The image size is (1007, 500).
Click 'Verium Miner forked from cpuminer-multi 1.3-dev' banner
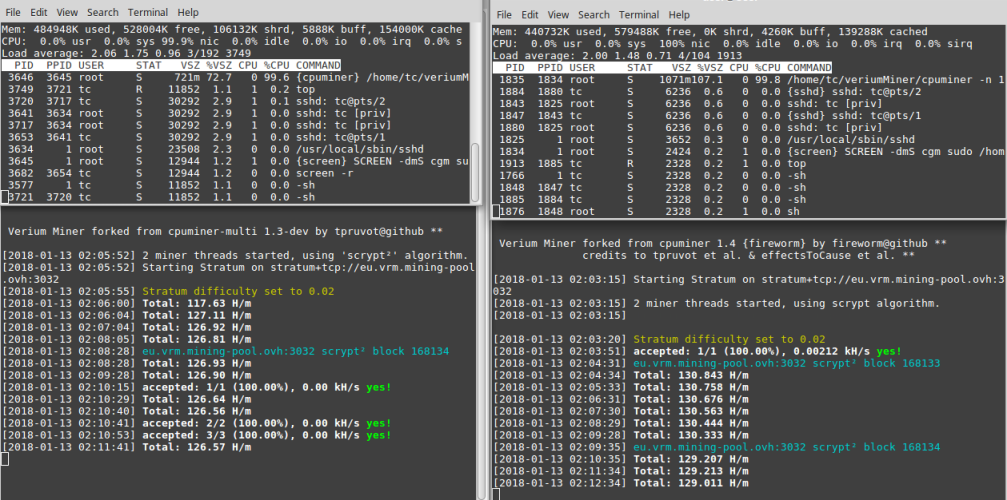225,231
